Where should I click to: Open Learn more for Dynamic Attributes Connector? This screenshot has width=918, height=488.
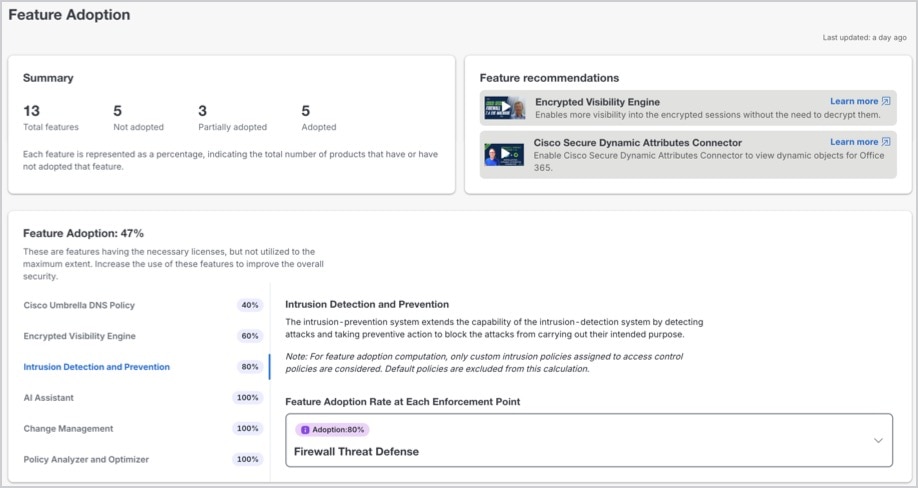[x=854, y=142]
